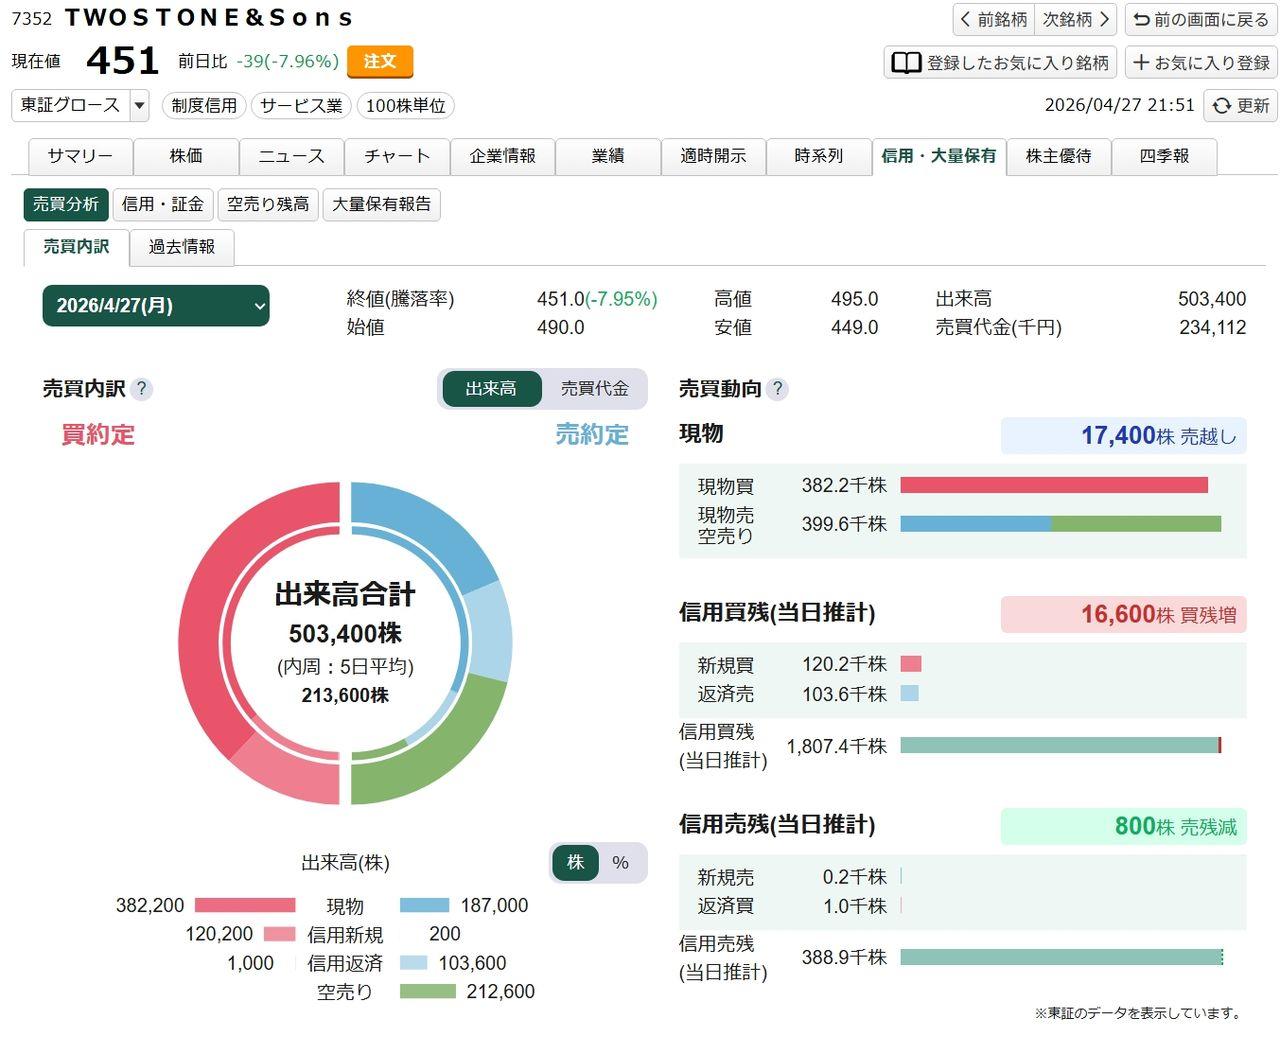
Task: Click the 更新 refresh button
Action: (1240, 105)
